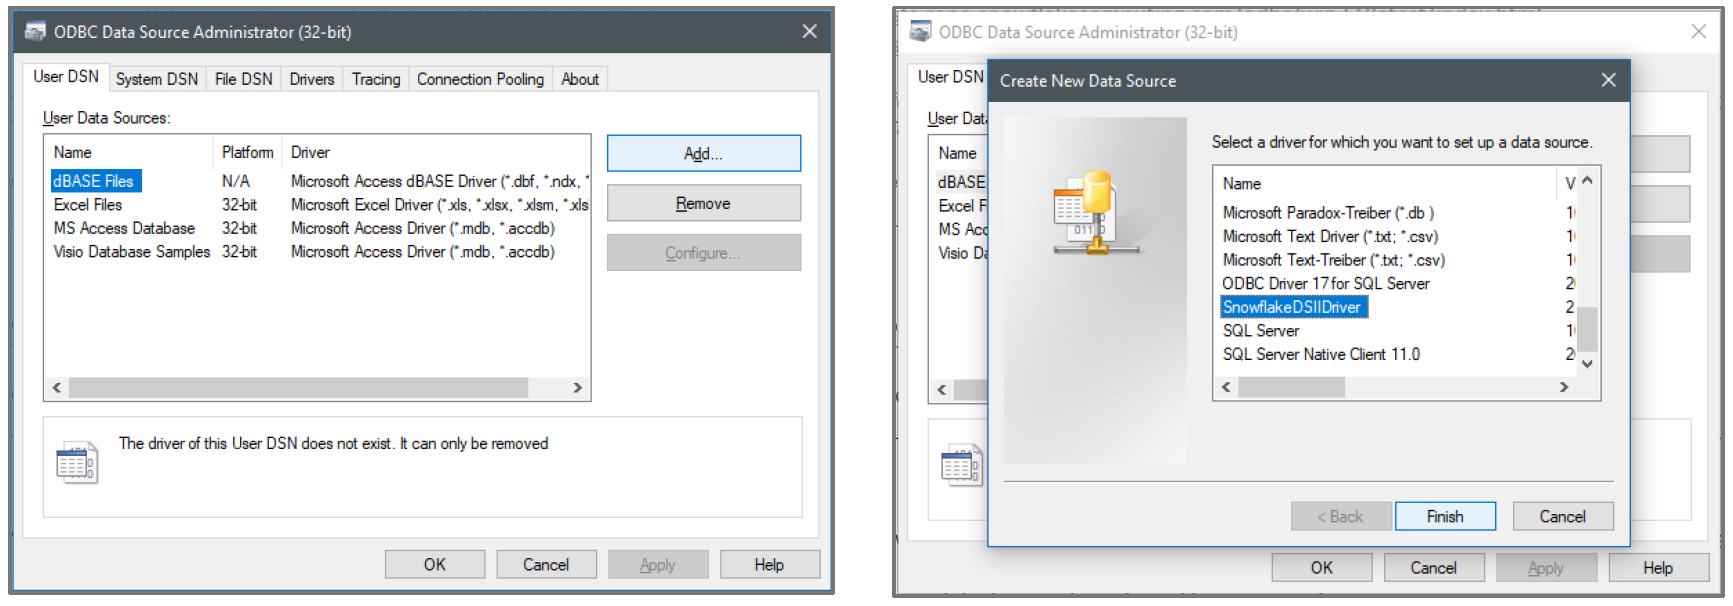Screen dimensions: 1733x606
Task: Click the Add... button
Action: pyautogui.click(x=703, y=153)
